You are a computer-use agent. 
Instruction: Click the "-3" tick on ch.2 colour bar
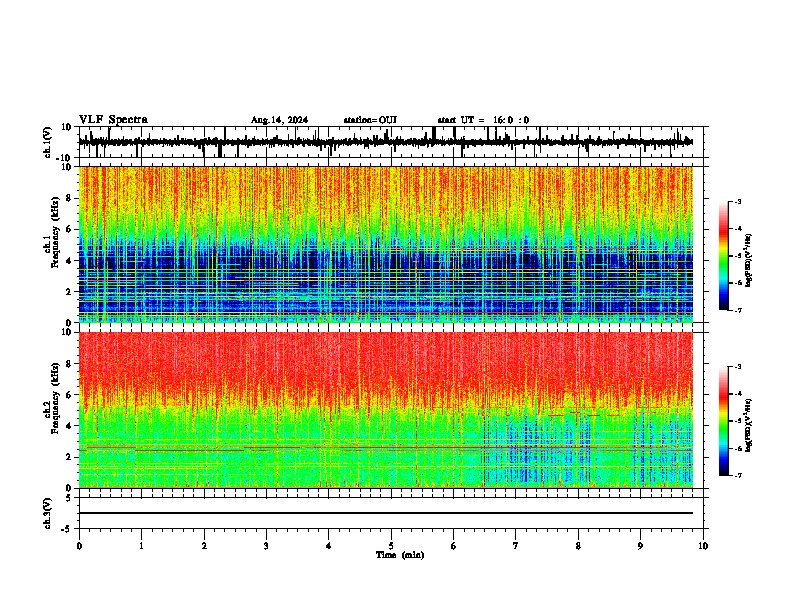(738, 367)
